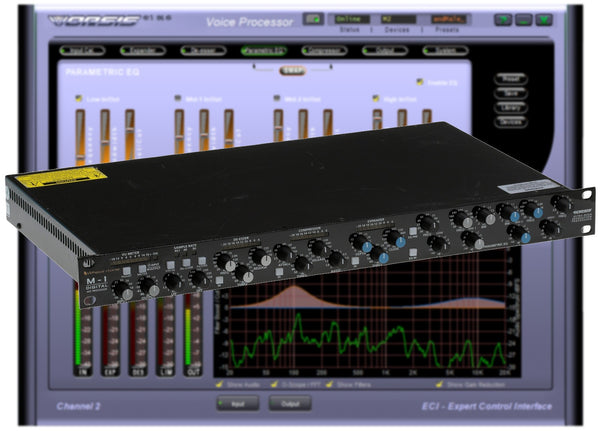
Task: Click the "Voice Processor" title text
Action: [x=249, y=22]
